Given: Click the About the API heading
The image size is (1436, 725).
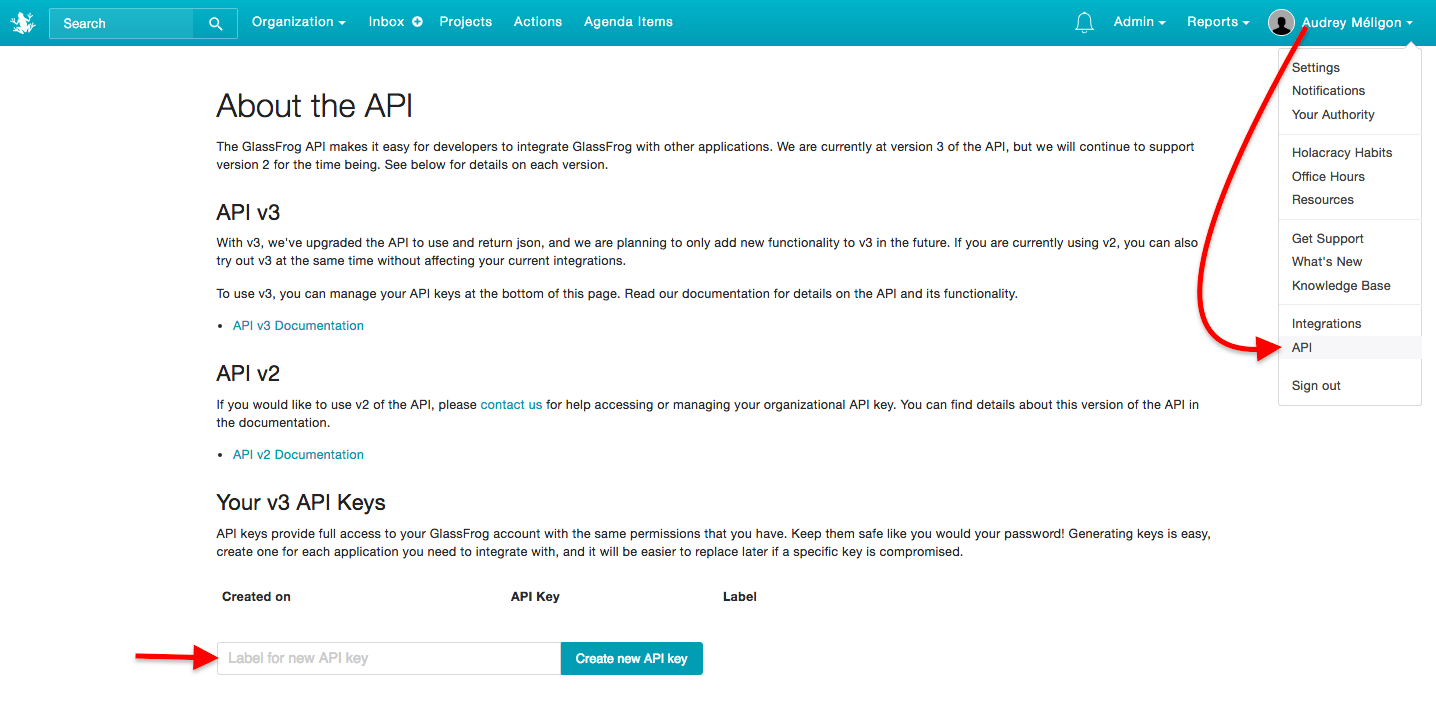Looking at the screenshot, I should tap(315, 106).
